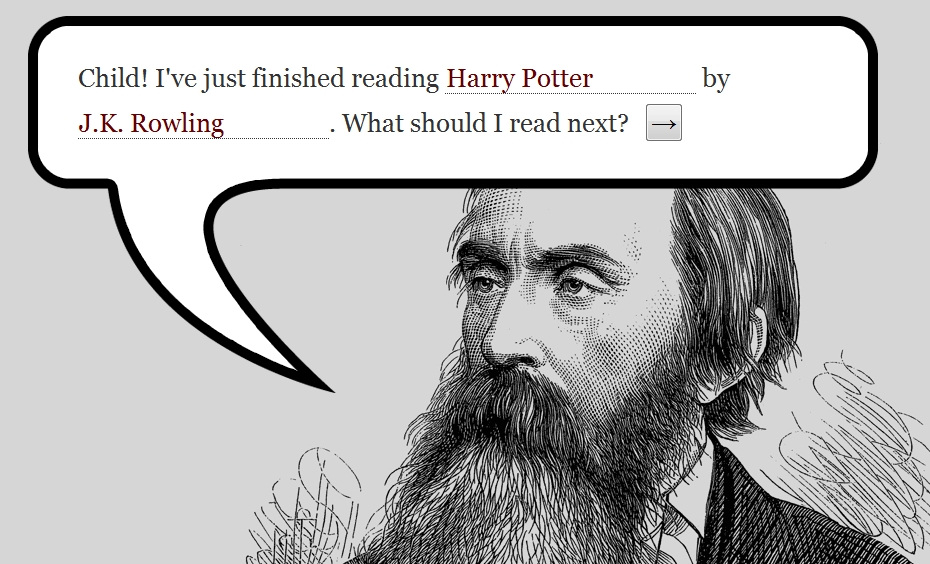
Task: Click the man's eye nearest the speech bubble
Action: [485, 285]
